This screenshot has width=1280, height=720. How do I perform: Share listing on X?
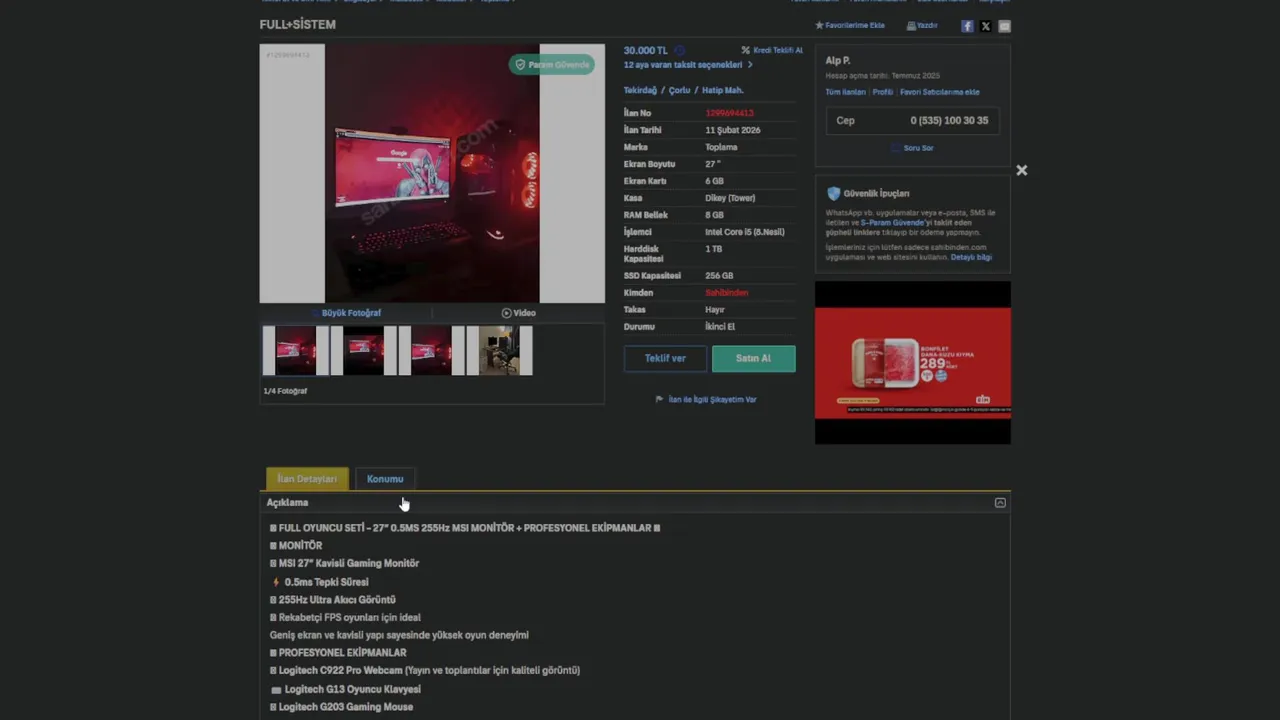(986, 26)
